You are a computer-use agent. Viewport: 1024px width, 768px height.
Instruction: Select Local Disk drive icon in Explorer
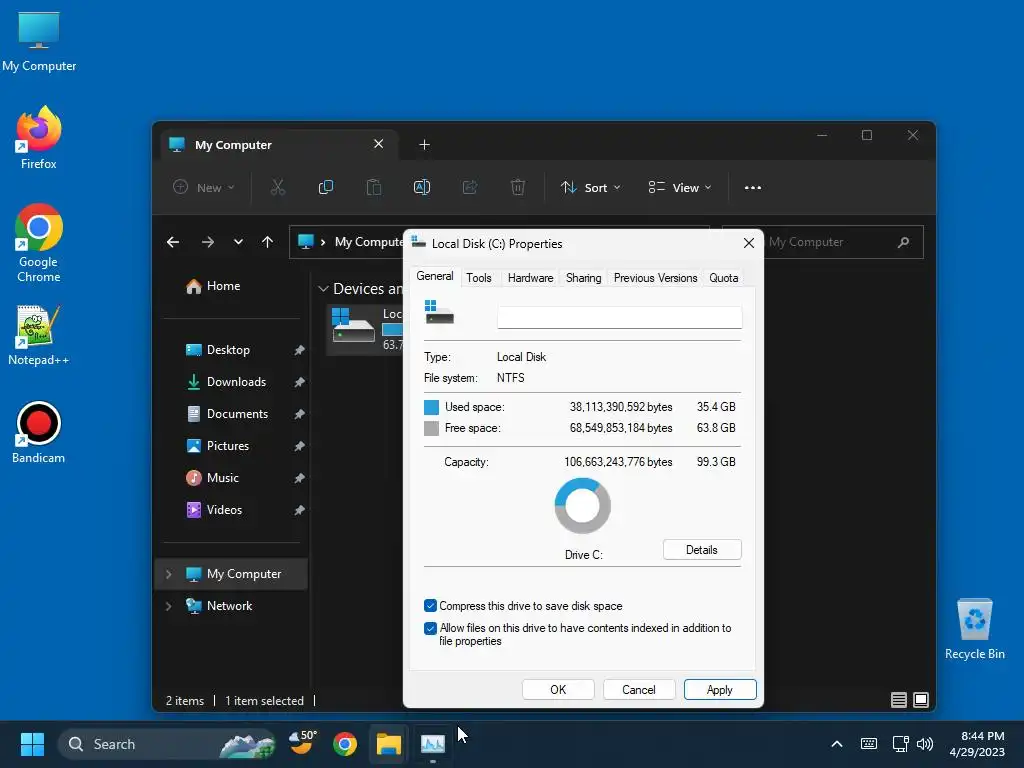(x=353, y=325)
